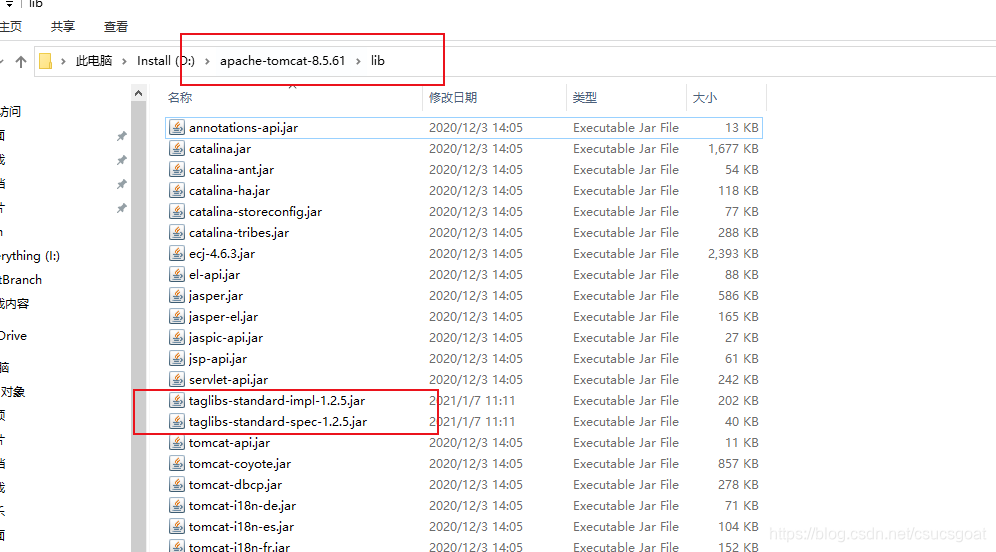This screenshot has height=552, width=996.
Task: Go up one folder with the up arrow
Action: (x=21, y=61)
